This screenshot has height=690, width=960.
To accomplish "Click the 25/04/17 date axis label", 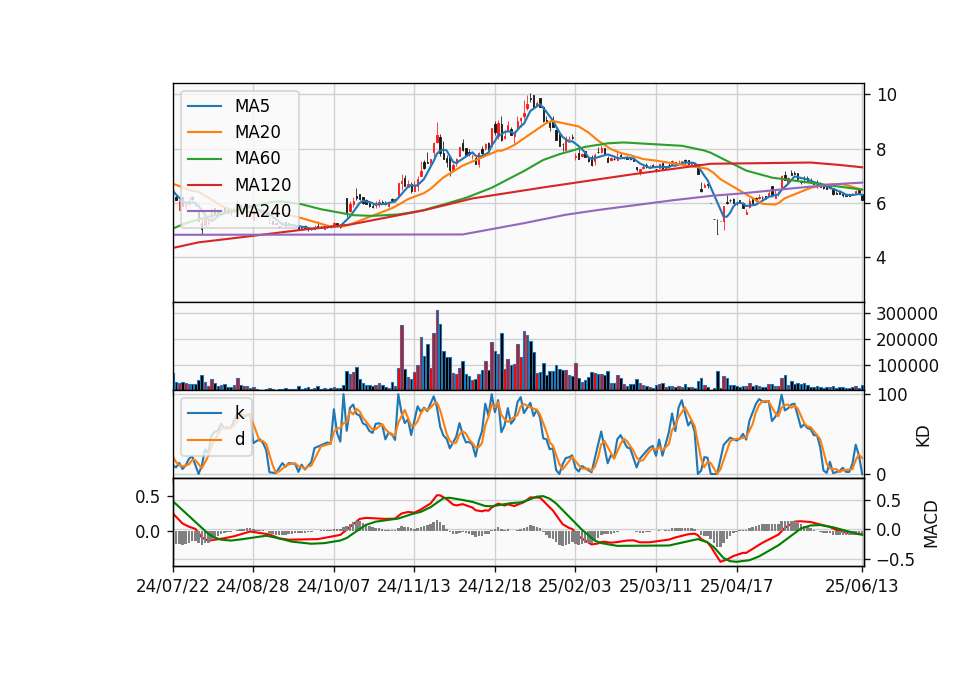I will (737, 586).
